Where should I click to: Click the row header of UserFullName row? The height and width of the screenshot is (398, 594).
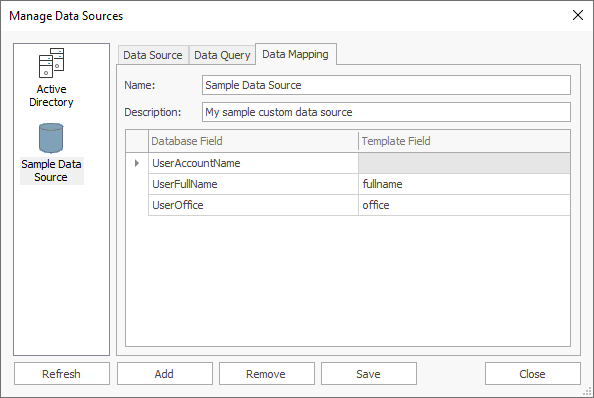click(137, 184)
